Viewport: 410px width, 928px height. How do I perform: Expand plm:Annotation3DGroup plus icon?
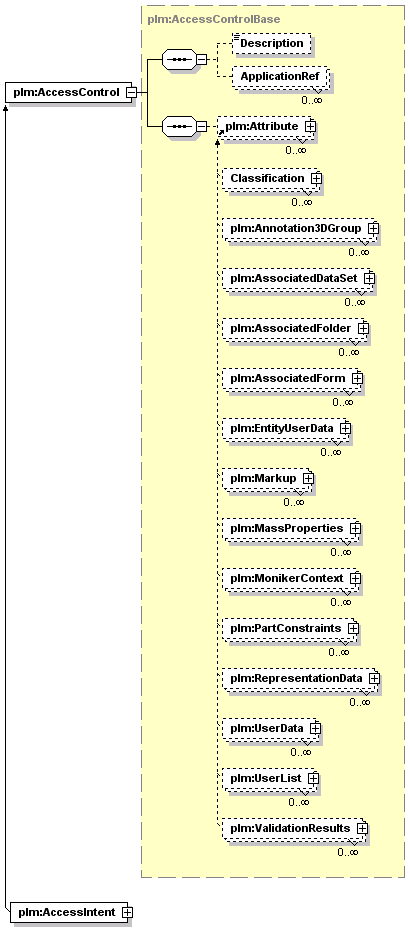coord(373,228)
